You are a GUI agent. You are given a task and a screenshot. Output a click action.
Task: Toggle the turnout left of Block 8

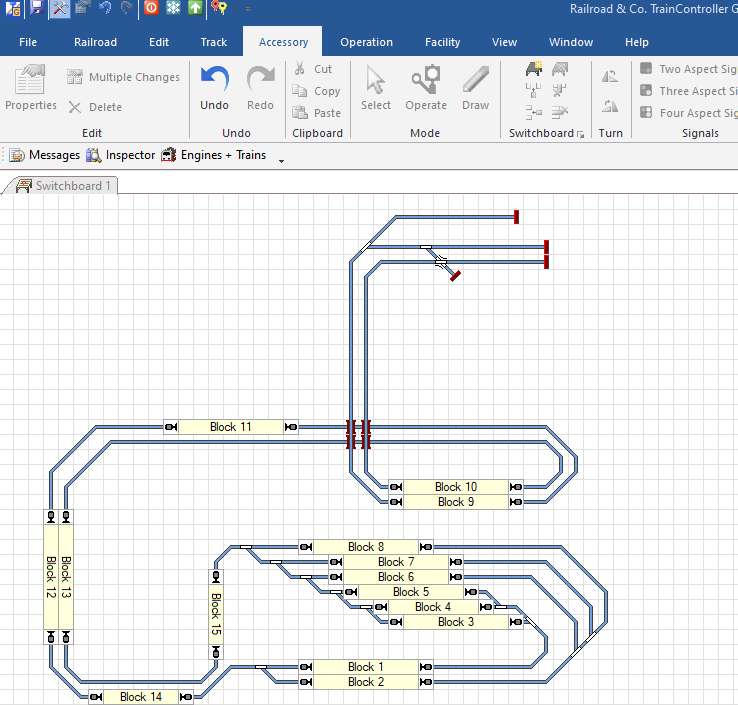(x=245, y=547)
